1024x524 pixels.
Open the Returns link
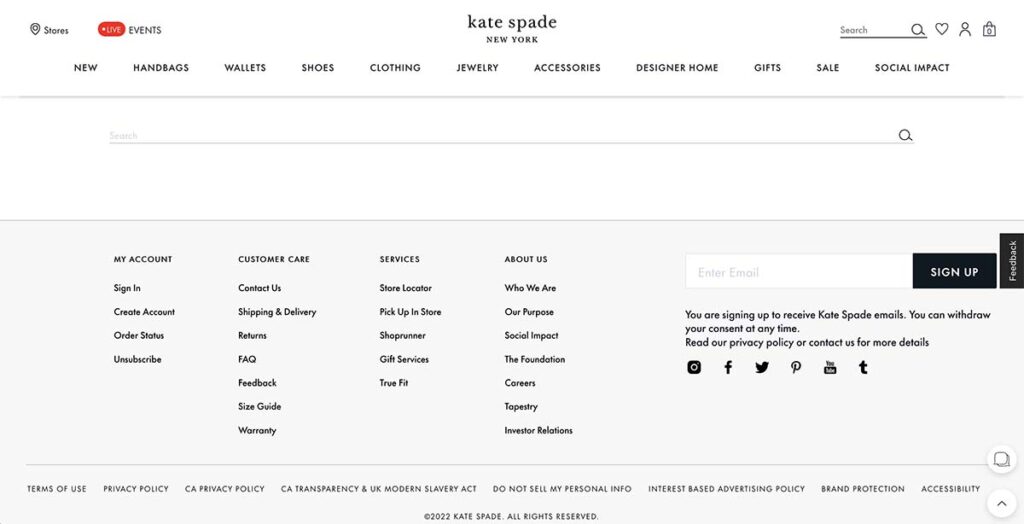pos(252,335)
